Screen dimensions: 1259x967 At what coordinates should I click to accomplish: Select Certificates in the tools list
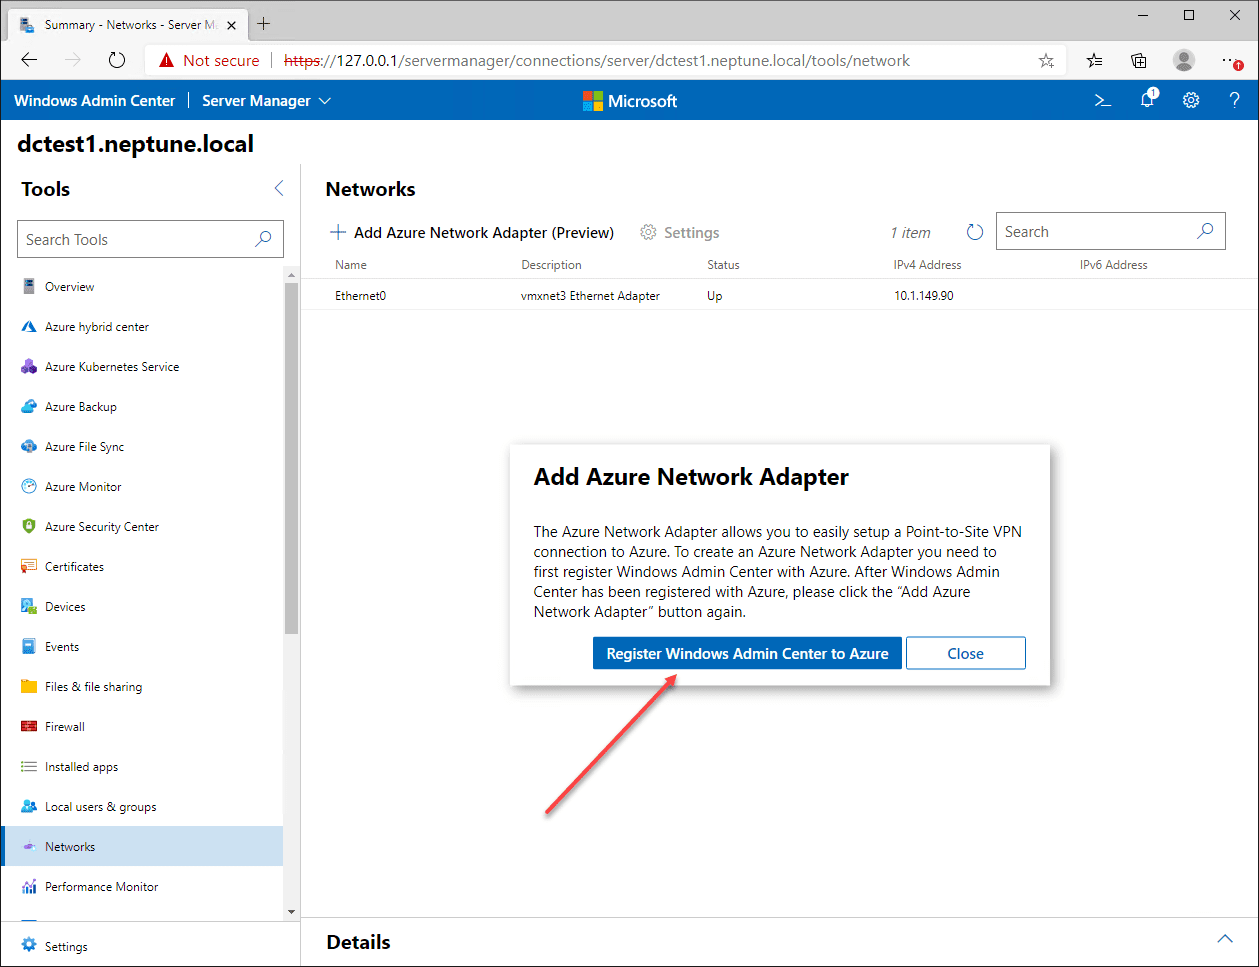[74, 567]
